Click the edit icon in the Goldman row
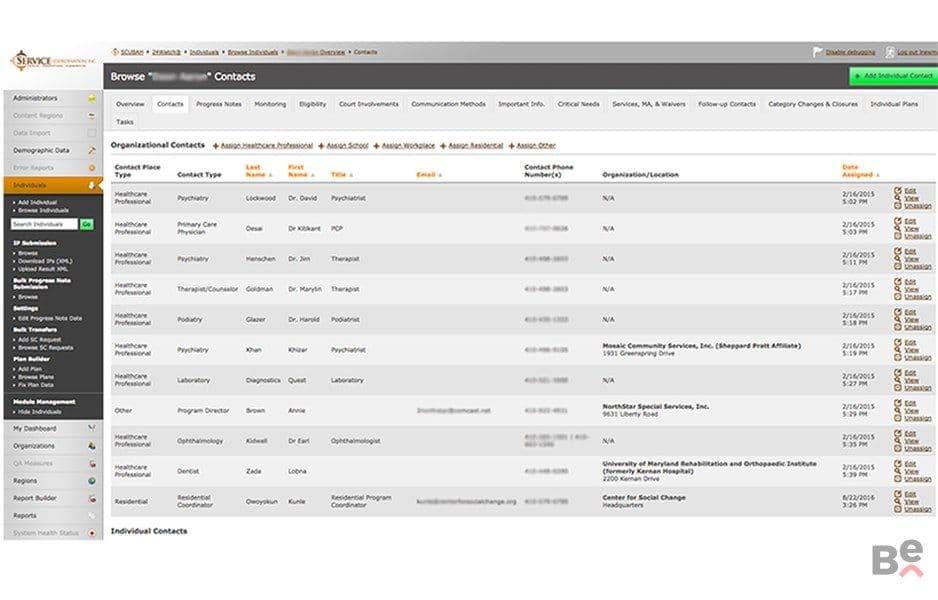Screen dimensions: 938x600 click(897, 282)
